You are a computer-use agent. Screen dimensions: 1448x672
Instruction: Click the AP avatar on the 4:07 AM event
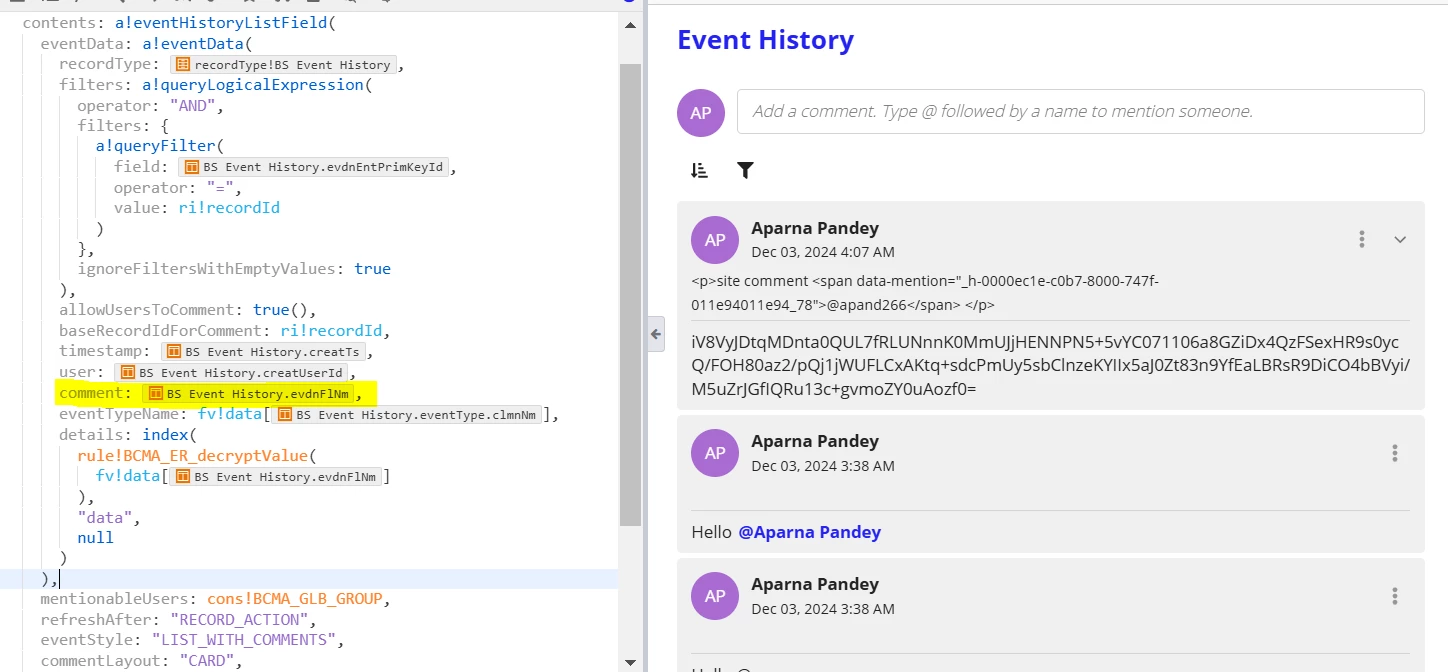(x=715, y=239)
